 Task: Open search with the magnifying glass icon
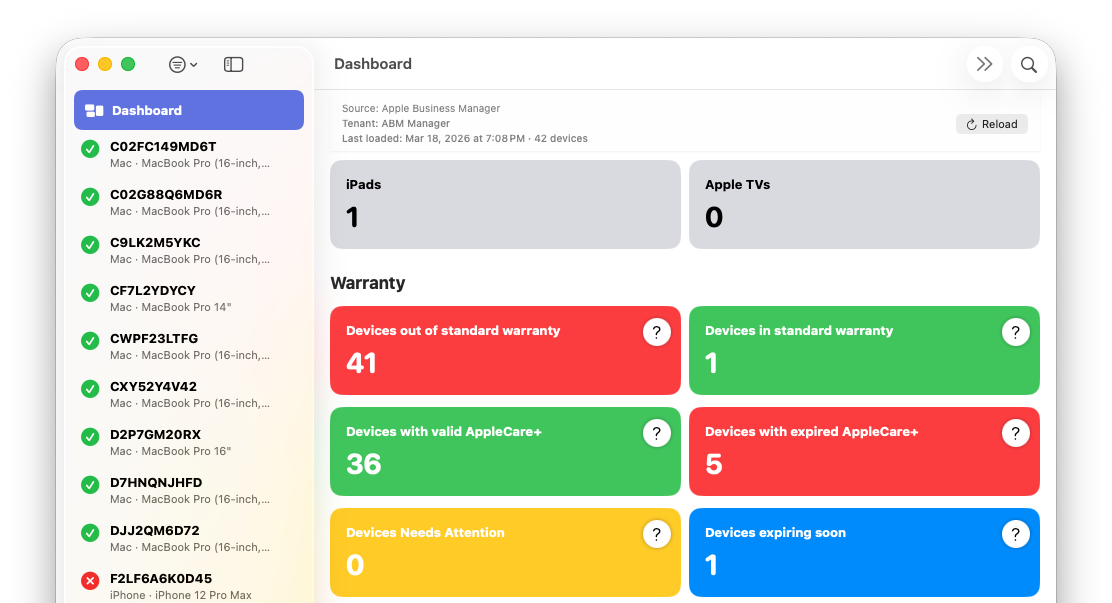1028,63
